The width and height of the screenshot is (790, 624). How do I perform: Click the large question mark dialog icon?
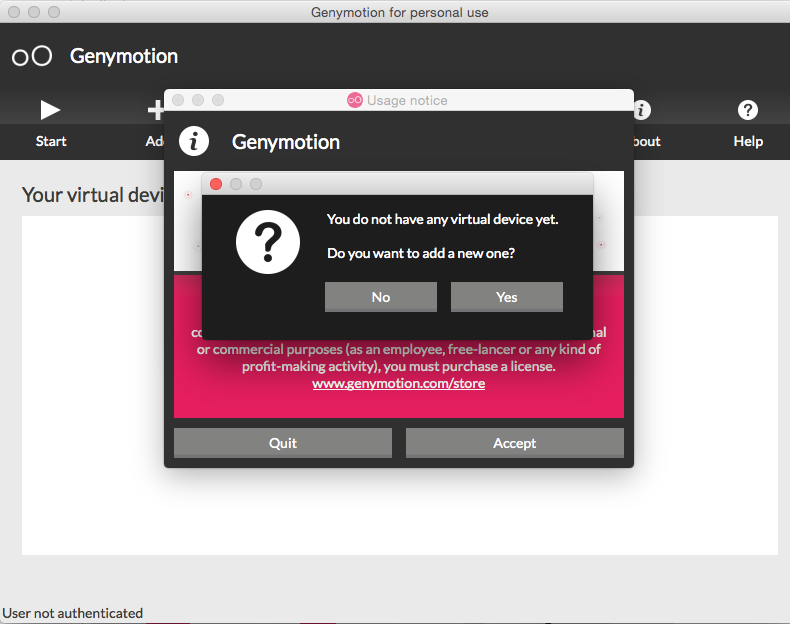268,242
